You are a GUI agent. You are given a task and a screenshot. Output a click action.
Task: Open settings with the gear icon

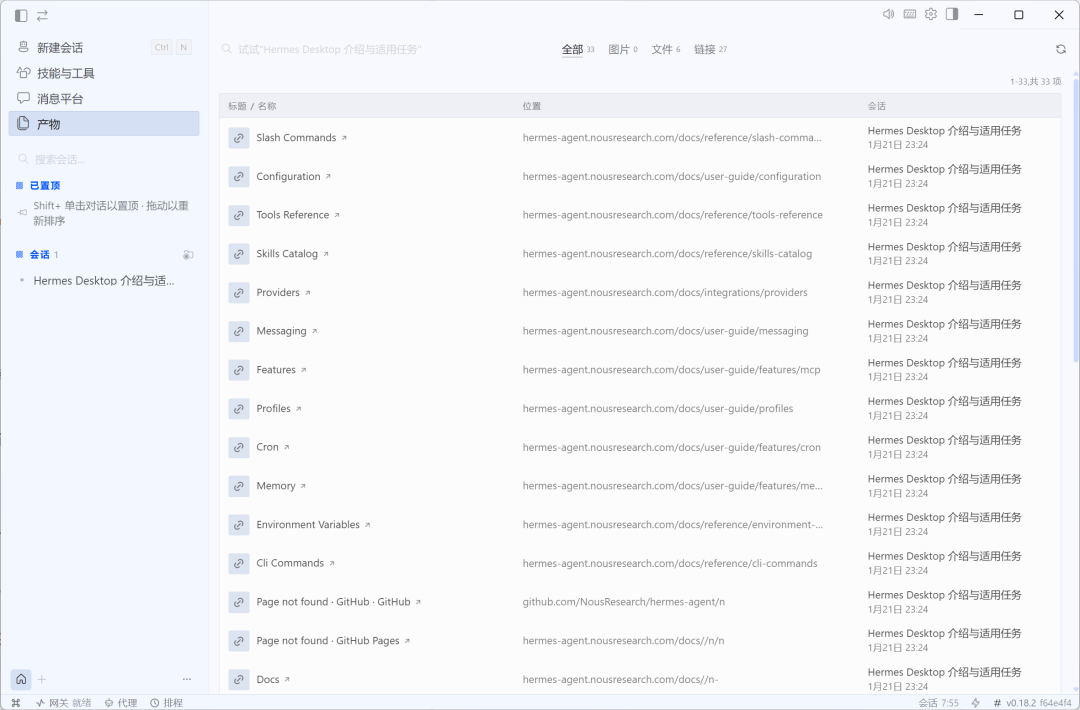[x=931, y=14]
